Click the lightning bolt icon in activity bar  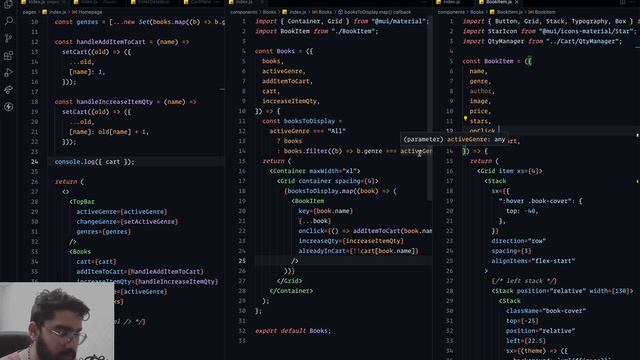8,107
